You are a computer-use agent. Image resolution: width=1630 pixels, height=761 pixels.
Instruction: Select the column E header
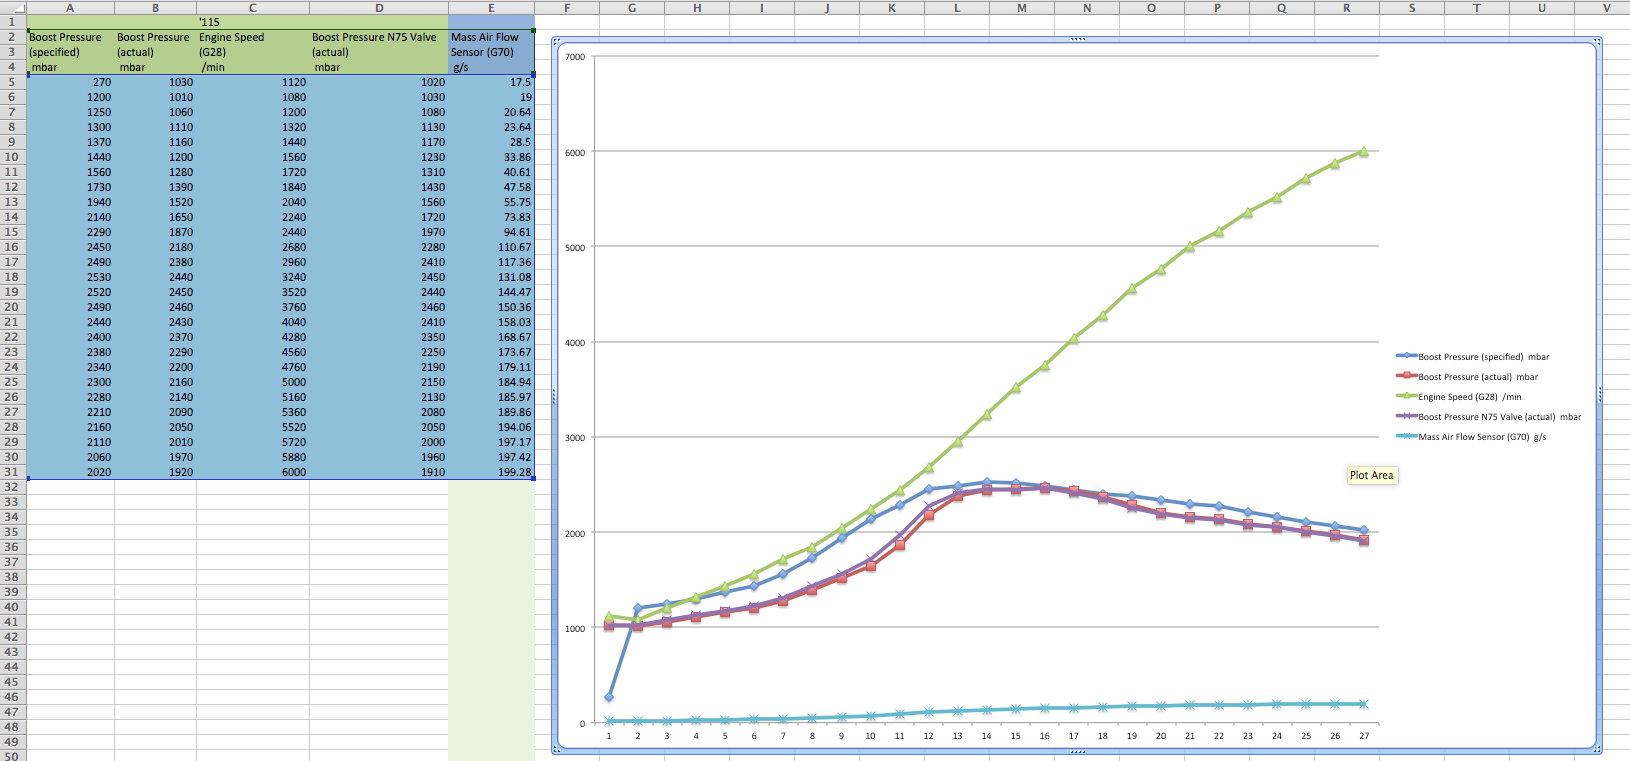[491, 7]
